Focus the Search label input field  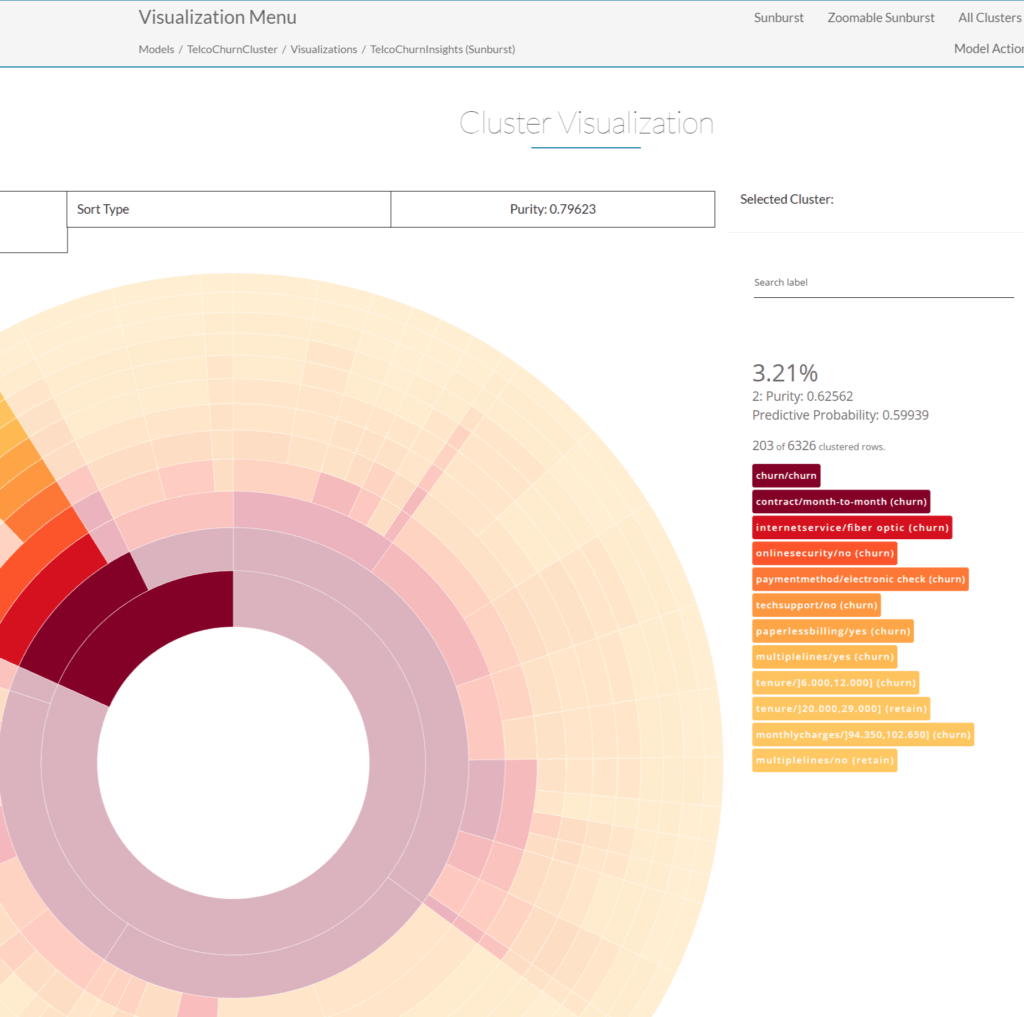(883, 283)
